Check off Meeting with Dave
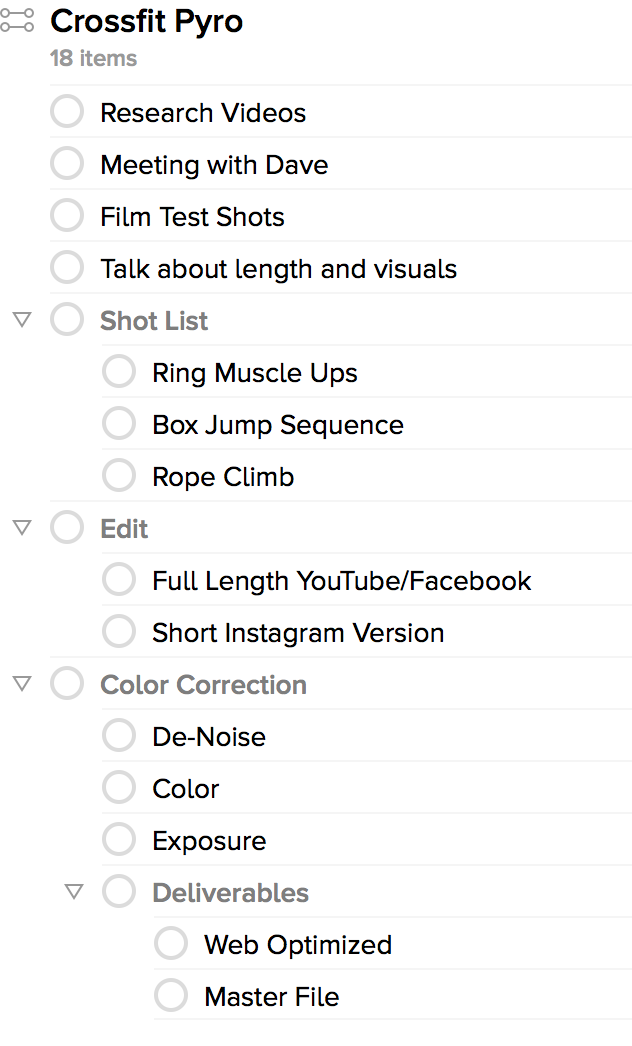Image resolution: width=632 pixels, height=1046 pixels. point(67,163)
